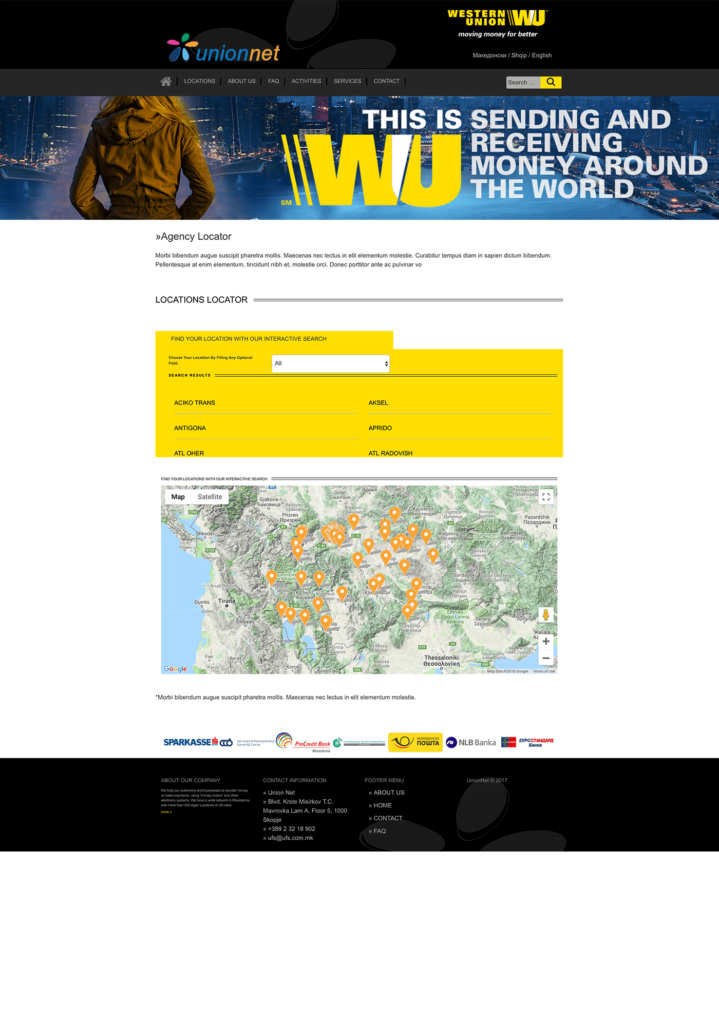Select the Street View pegman icon
This screenshot has width=719, height=1024.
coord(546,615)
